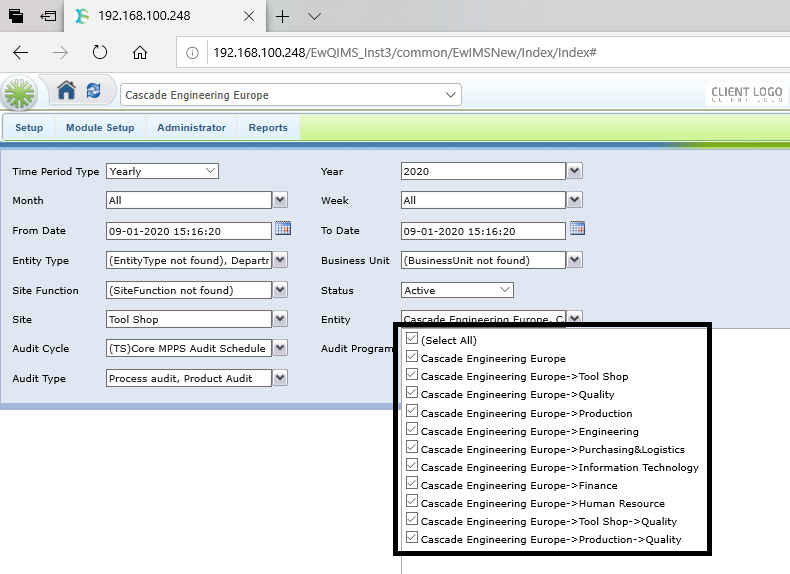Screen dimensions: 790x574
Task: Uncheck Cascade Engineering Europe->Engineering
Action: [412, 429]
